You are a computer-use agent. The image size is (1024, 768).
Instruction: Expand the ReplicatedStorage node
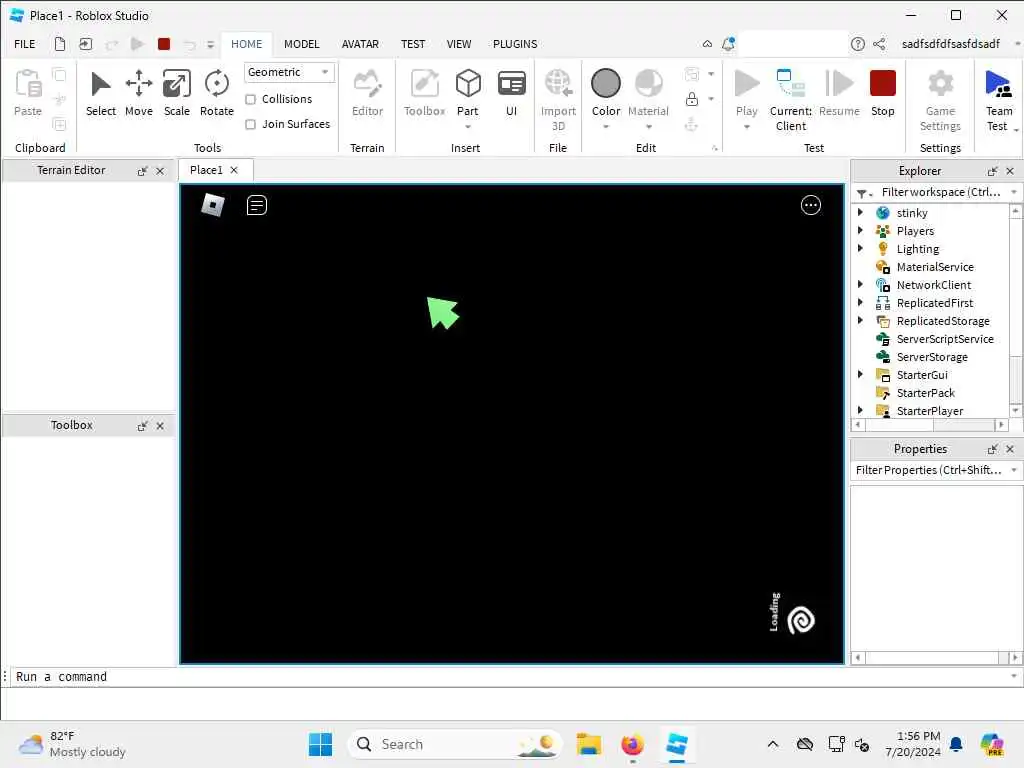click(x=861, y=321)
